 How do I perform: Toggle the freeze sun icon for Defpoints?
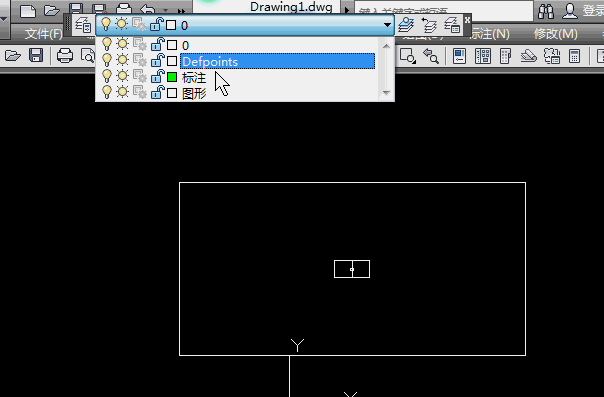pos(122,60)
